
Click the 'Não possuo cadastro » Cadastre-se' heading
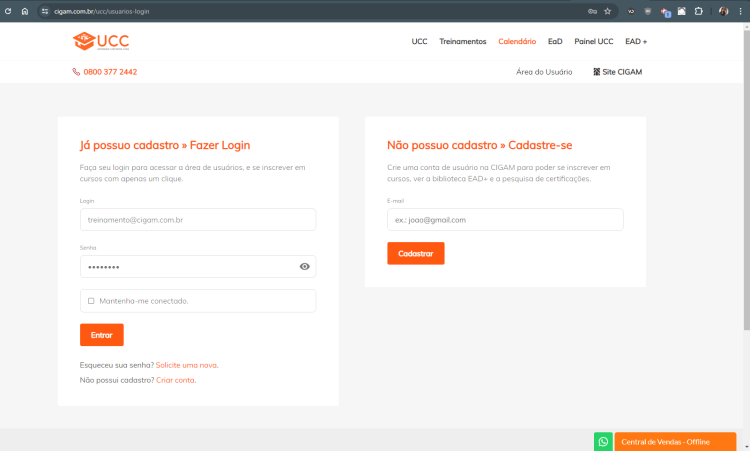click(480, 145)
